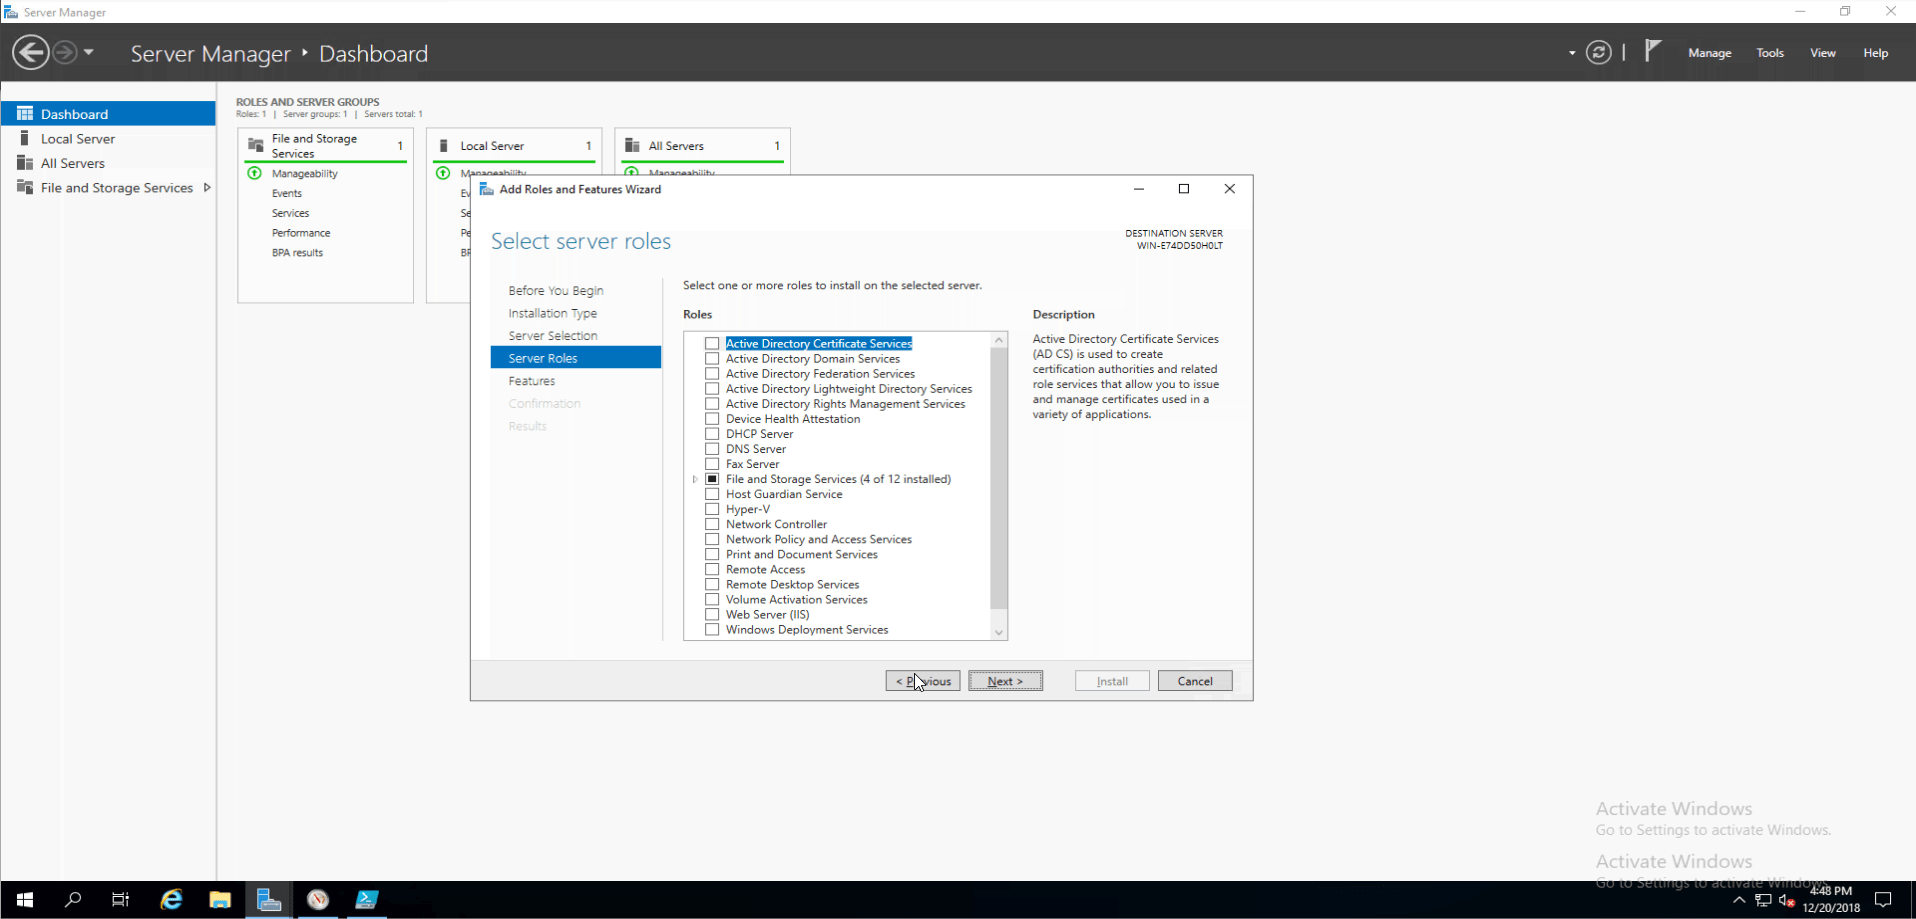1916x919 pixels.
Task: Open the small dropdown arrow beside refresh
Action: point(1572,53)
